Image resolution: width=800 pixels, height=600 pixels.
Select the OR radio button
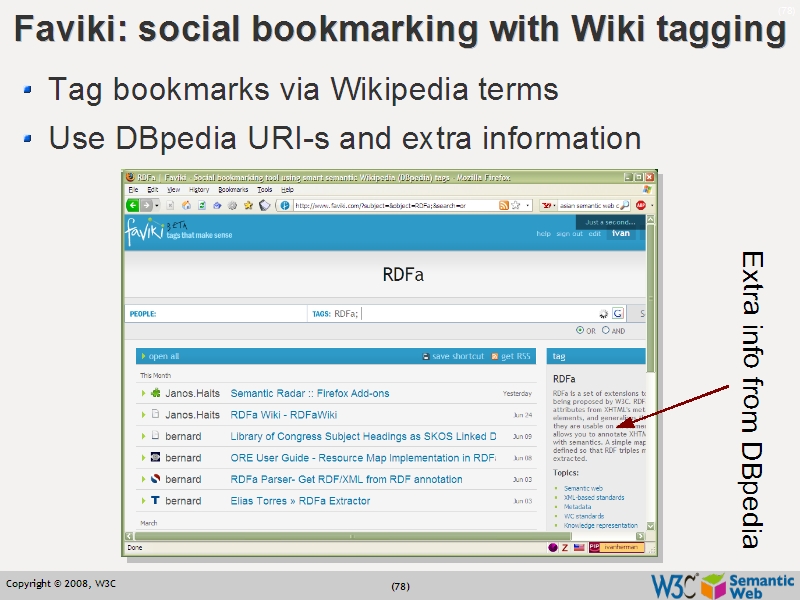pos(580,329)
